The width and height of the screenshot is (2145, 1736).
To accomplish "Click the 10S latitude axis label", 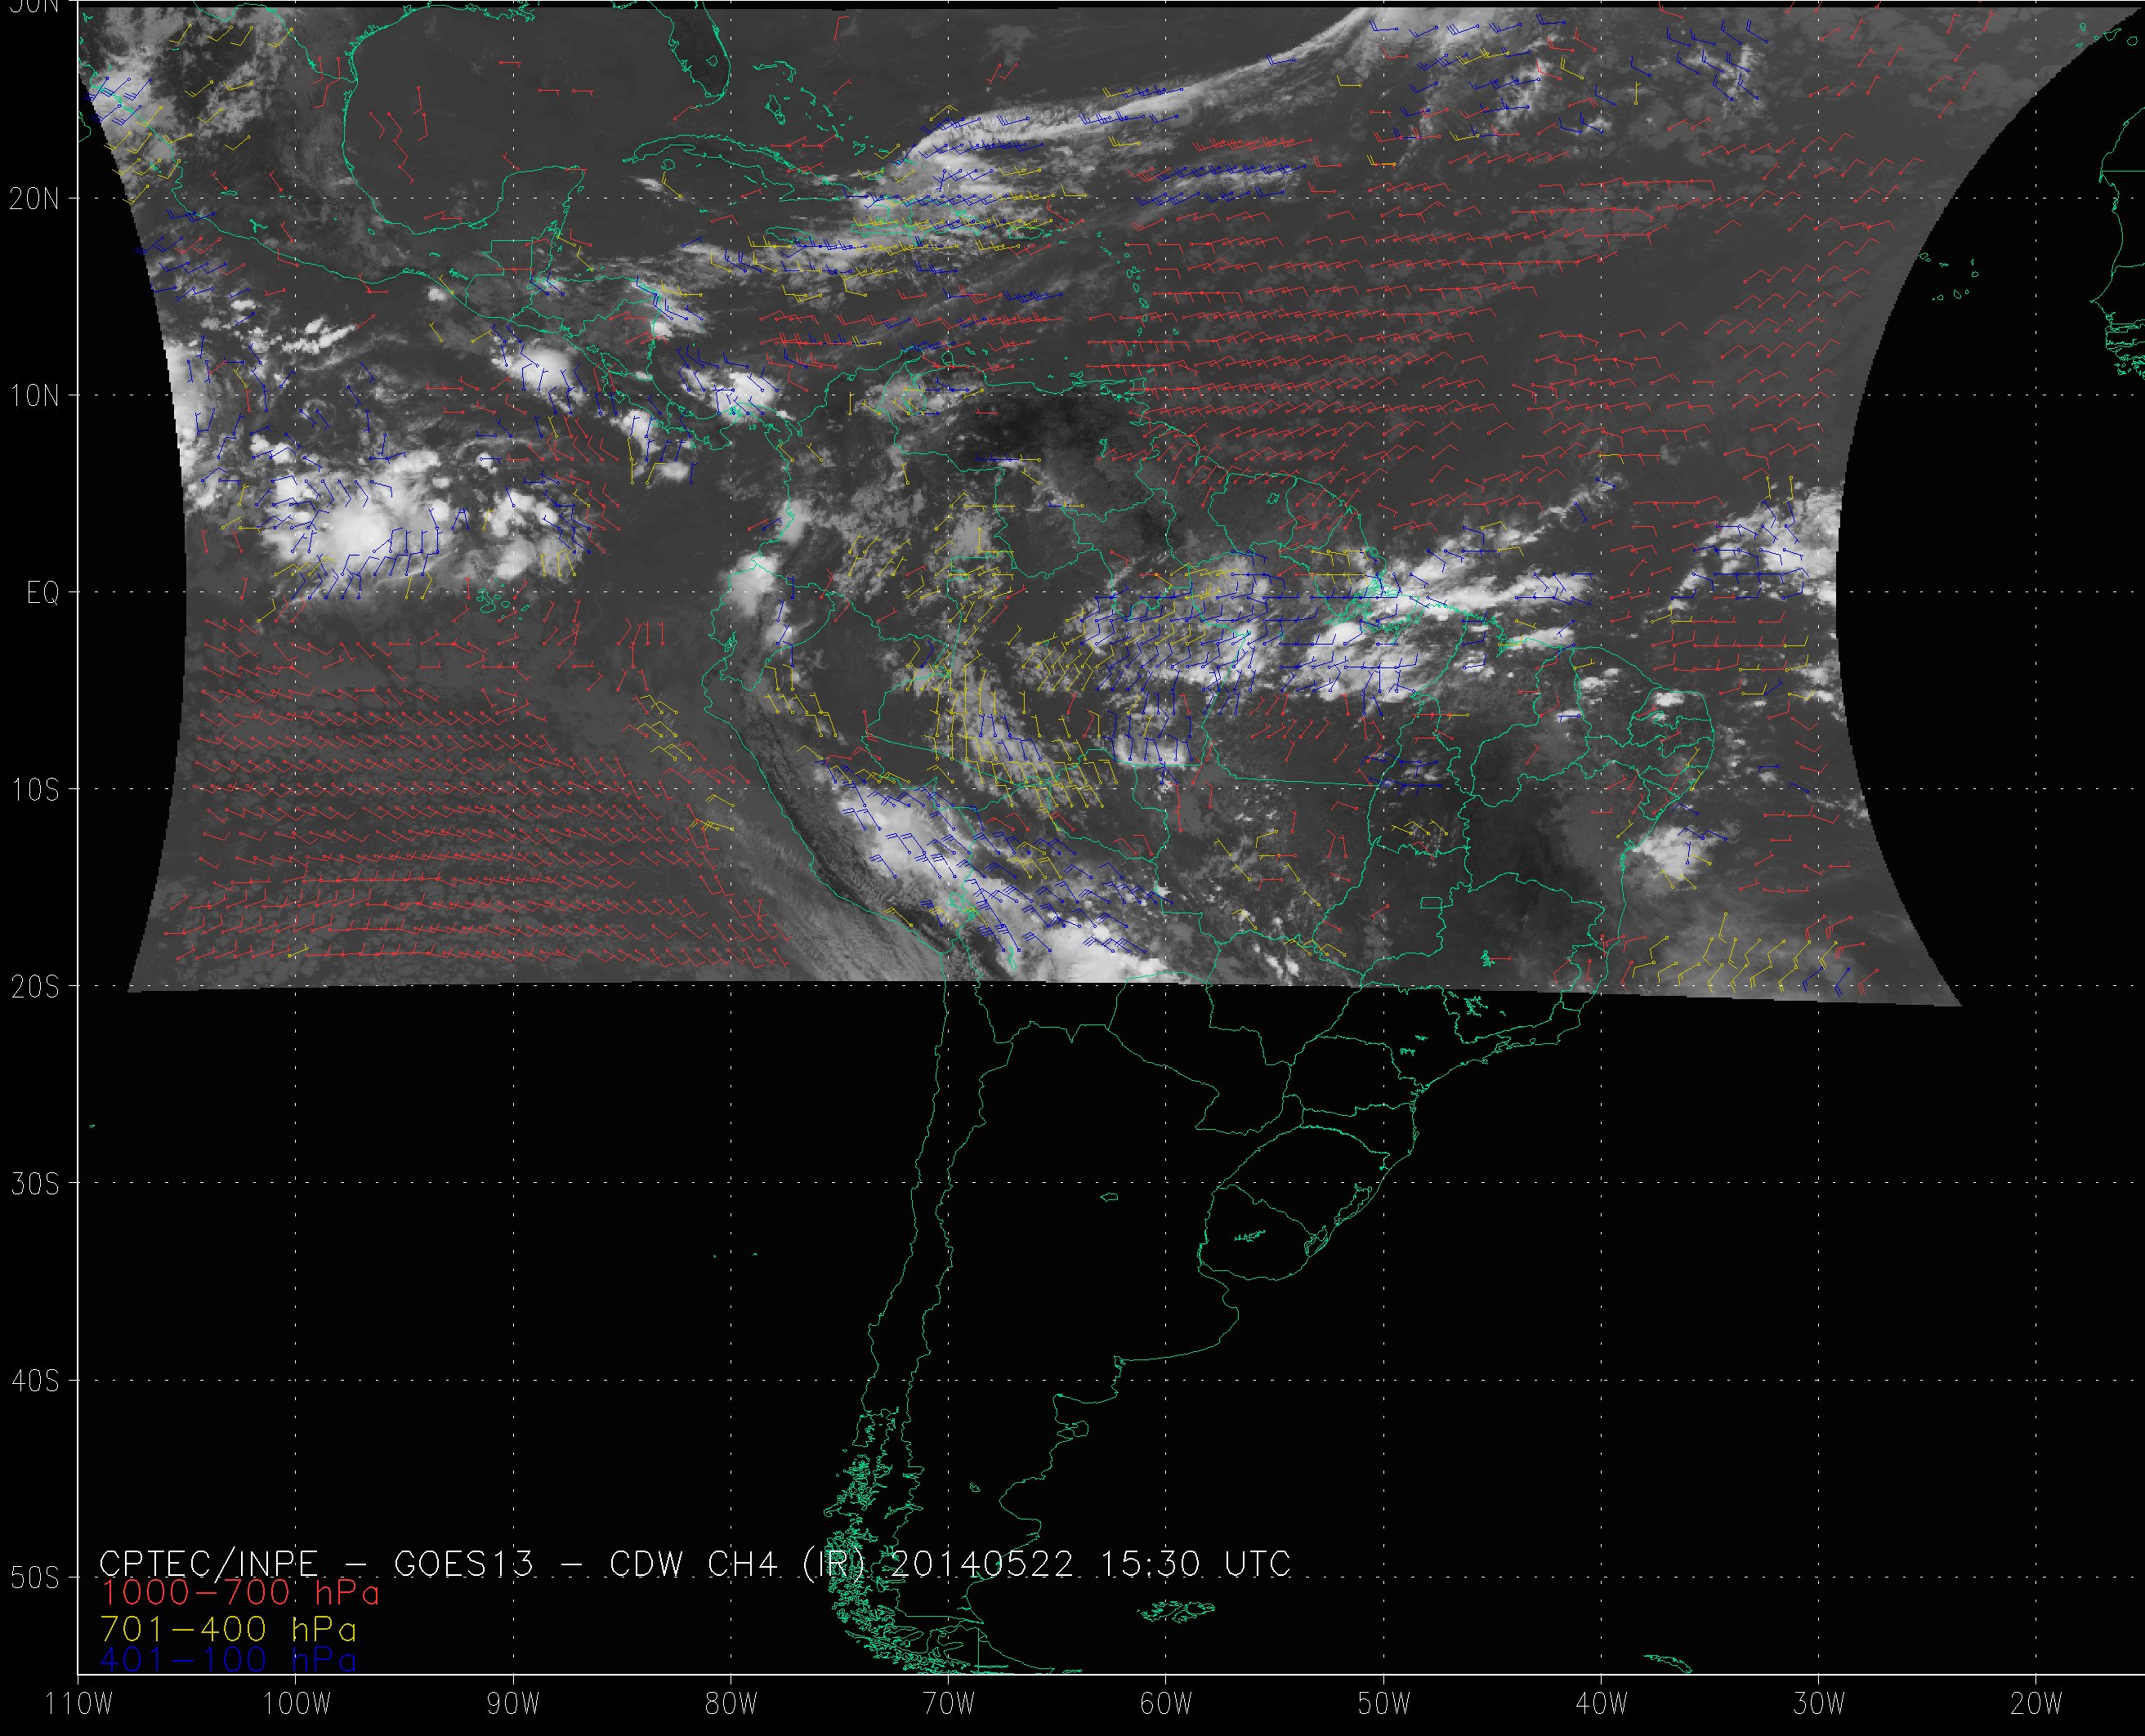I will click(34, 790).
